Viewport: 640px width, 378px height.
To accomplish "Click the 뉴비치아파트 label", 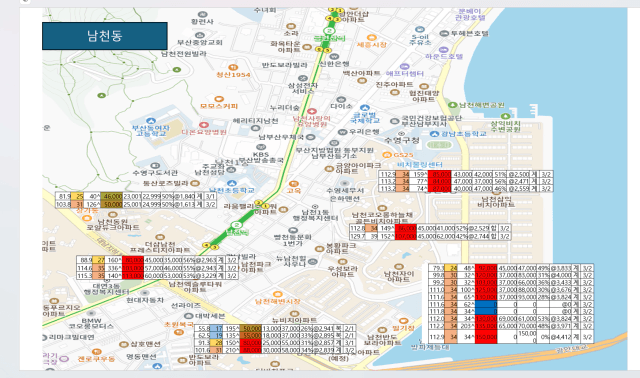I will pyautogui.click(x=295, y=320).
